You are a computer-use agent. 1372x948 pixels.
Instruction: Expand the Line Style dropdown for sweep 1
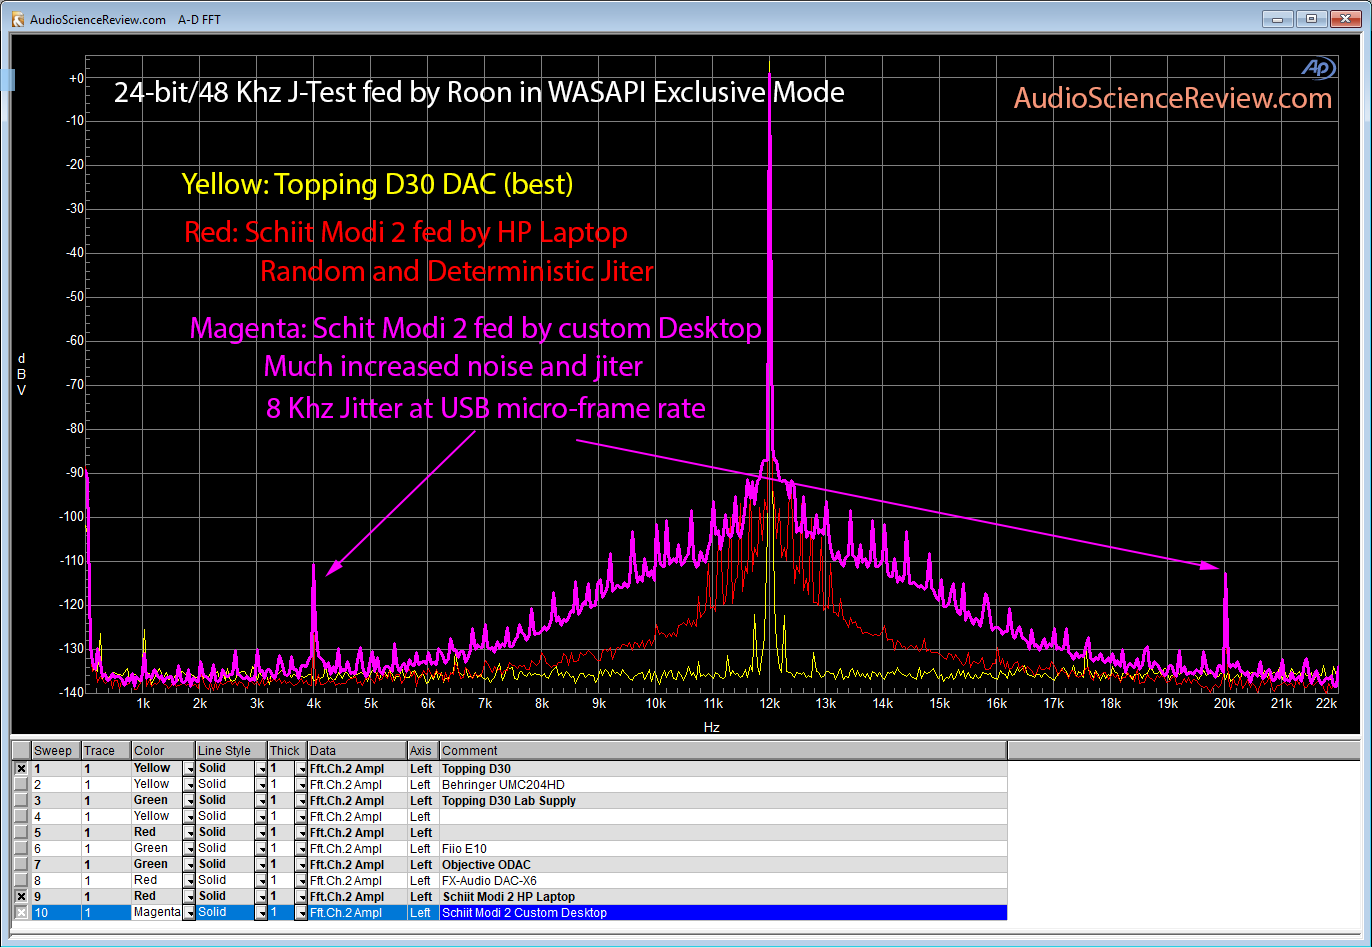click(261, 768)
